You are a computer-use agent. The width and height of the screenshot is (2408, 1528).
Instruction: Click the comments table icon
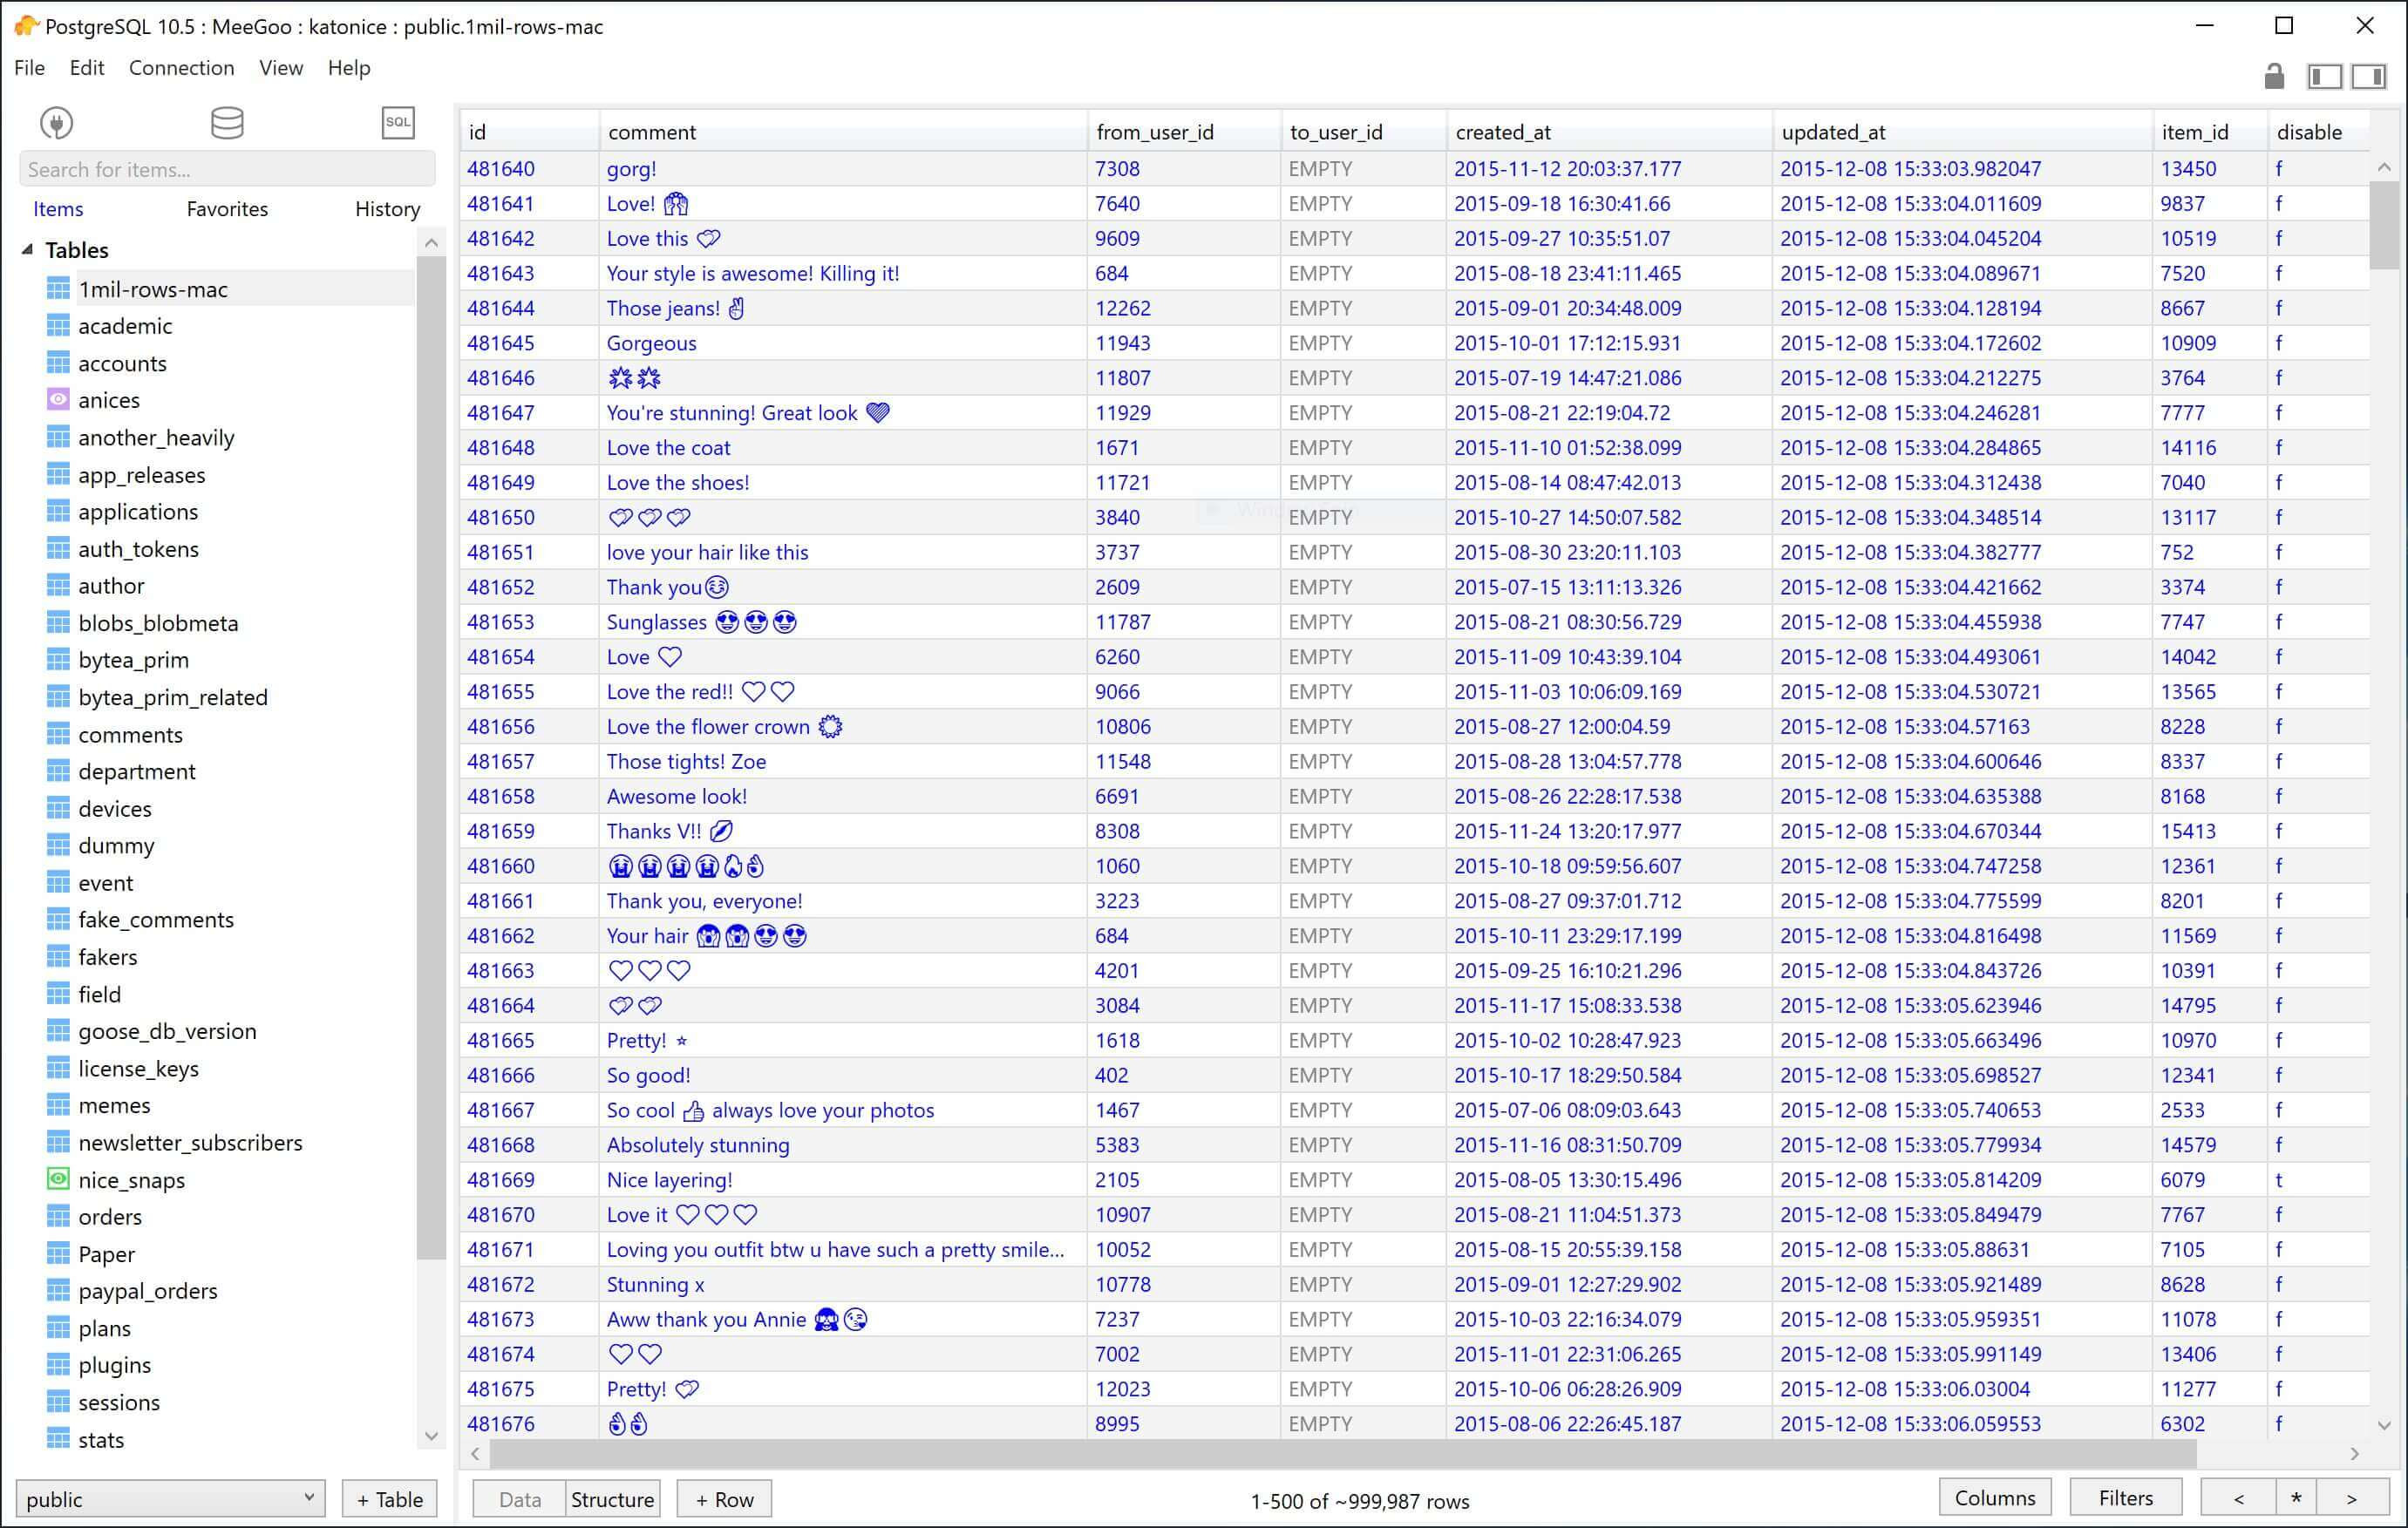pos(59,734)
